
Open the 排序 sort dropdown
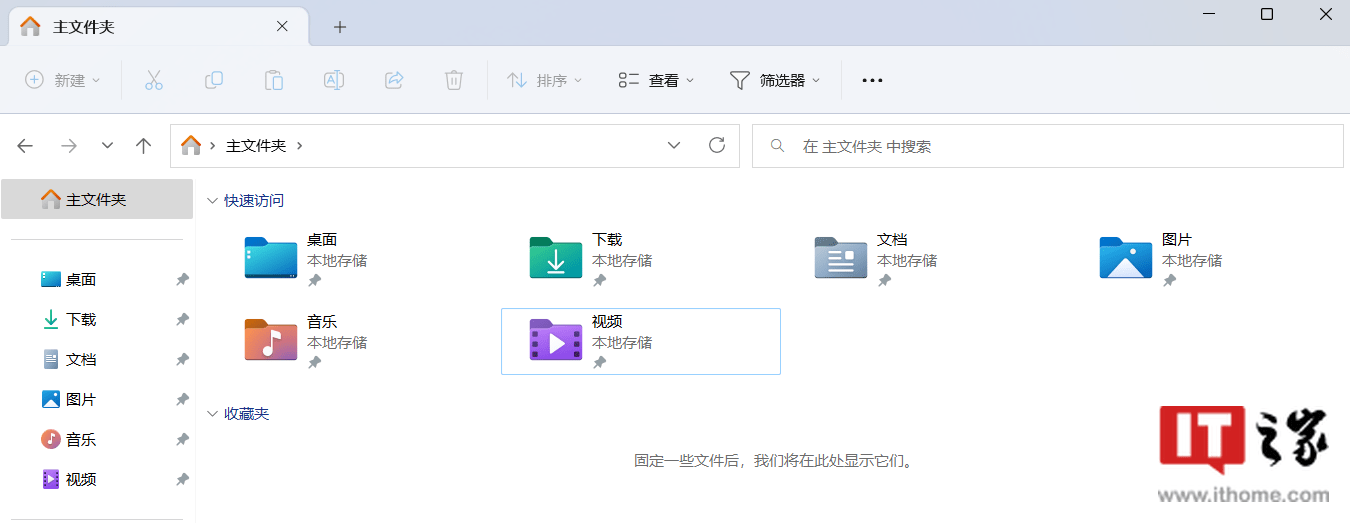[545, 80]
